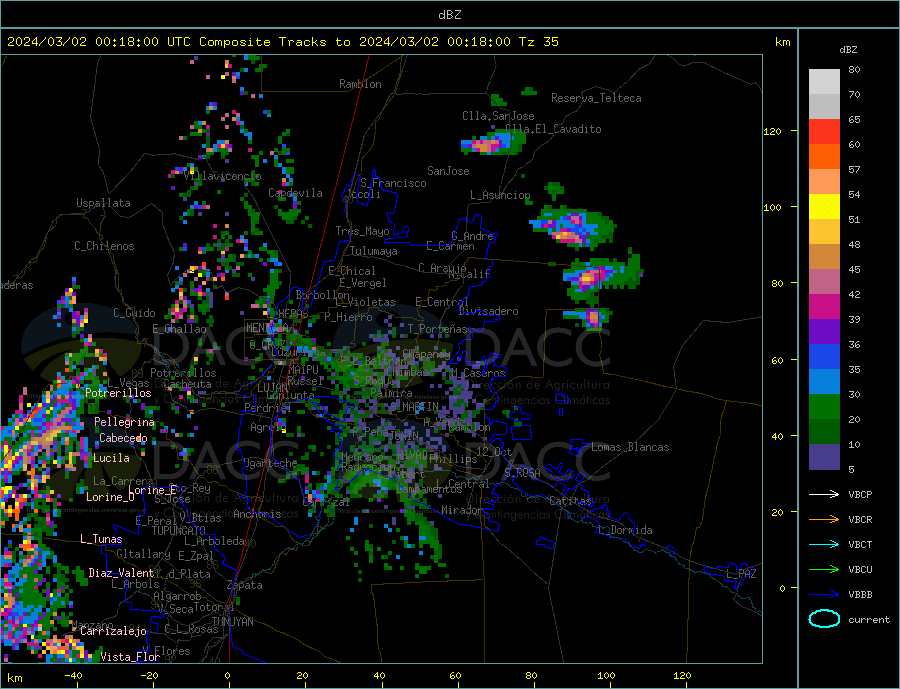Click the 'Composite Tracks' timestamp header text
The image size is (900, 689).
point(282,42)
